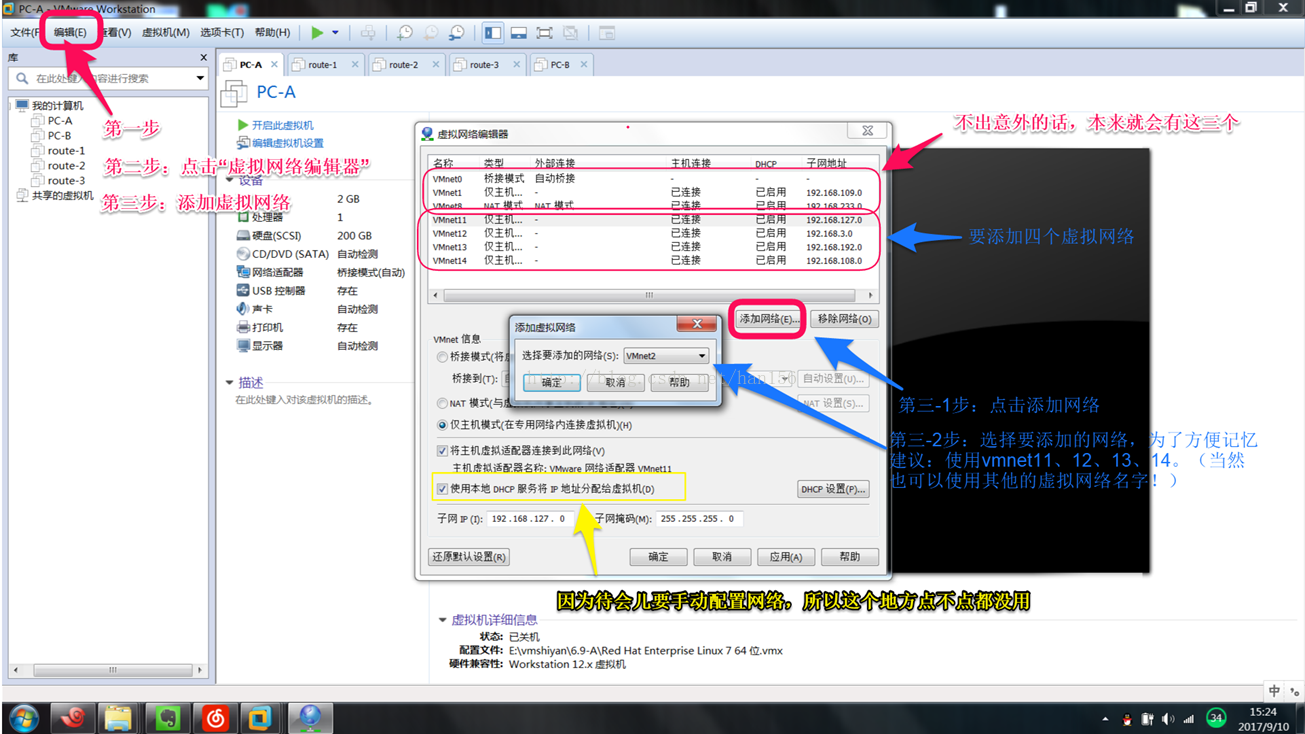The width and height of the screenshot is (1305, 734).
Task: Select the 网络适配器 device icon
Action: (x=243, y=272)
